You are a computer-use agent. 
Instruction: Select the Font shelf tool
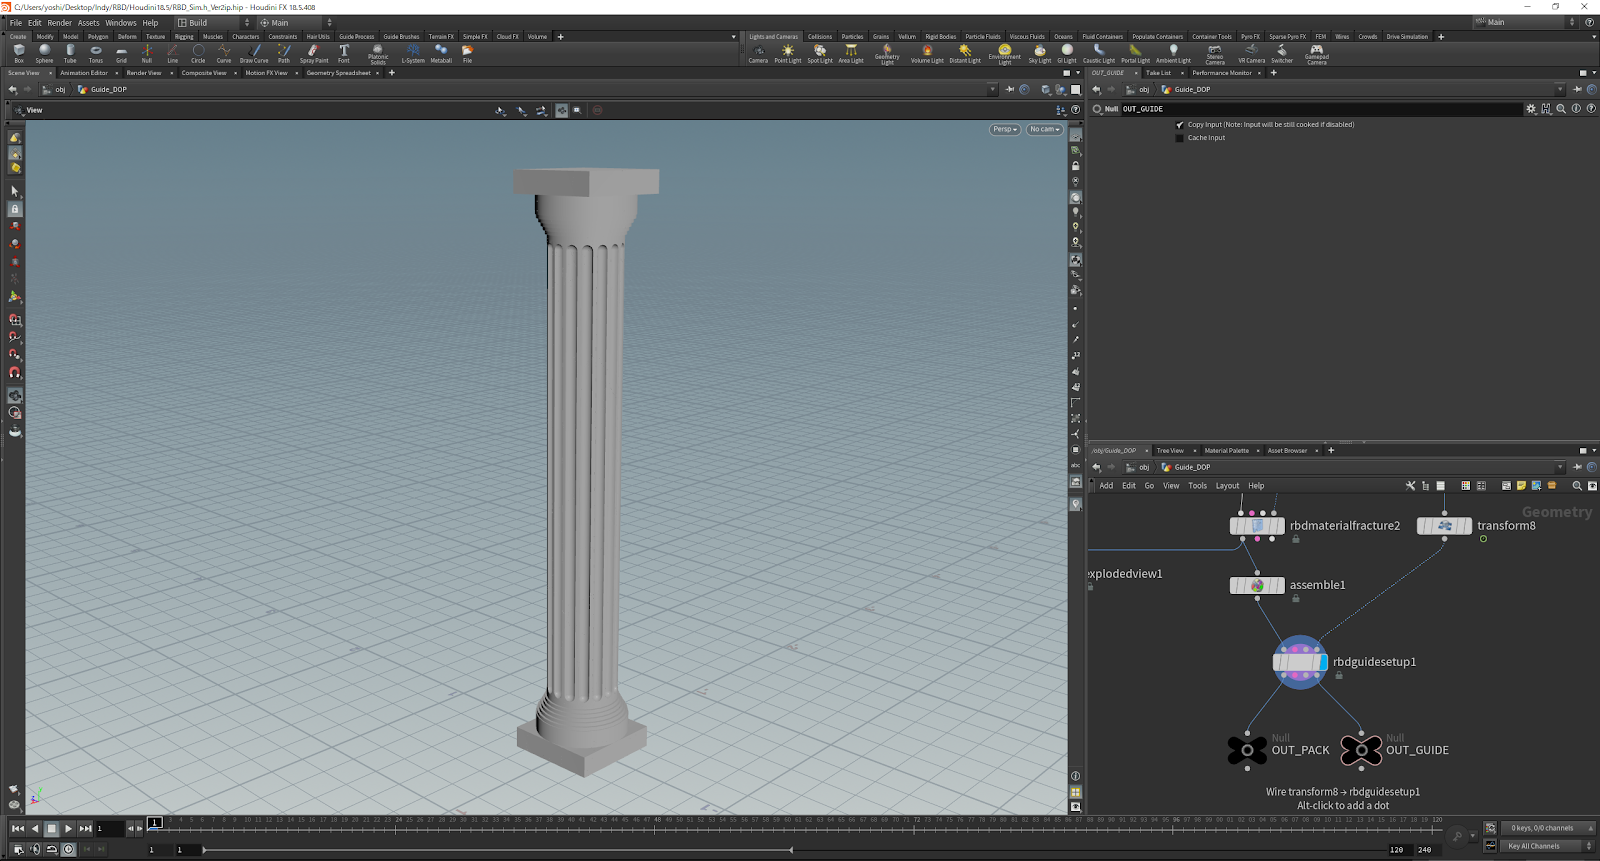click(x=344, y=53)
